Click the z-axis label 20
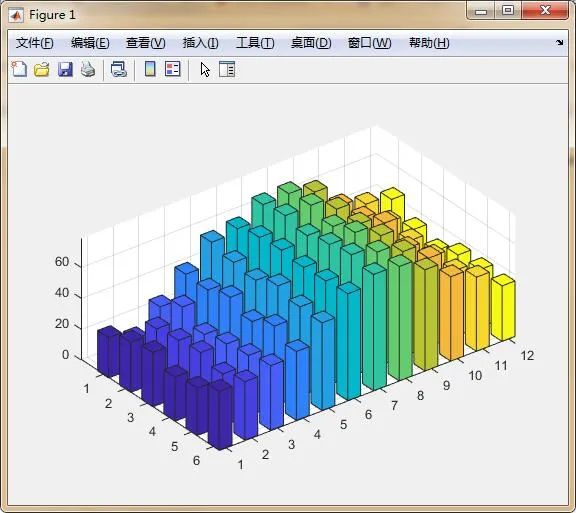The width and height of the screenshot is (576, 513). point(62,324)
